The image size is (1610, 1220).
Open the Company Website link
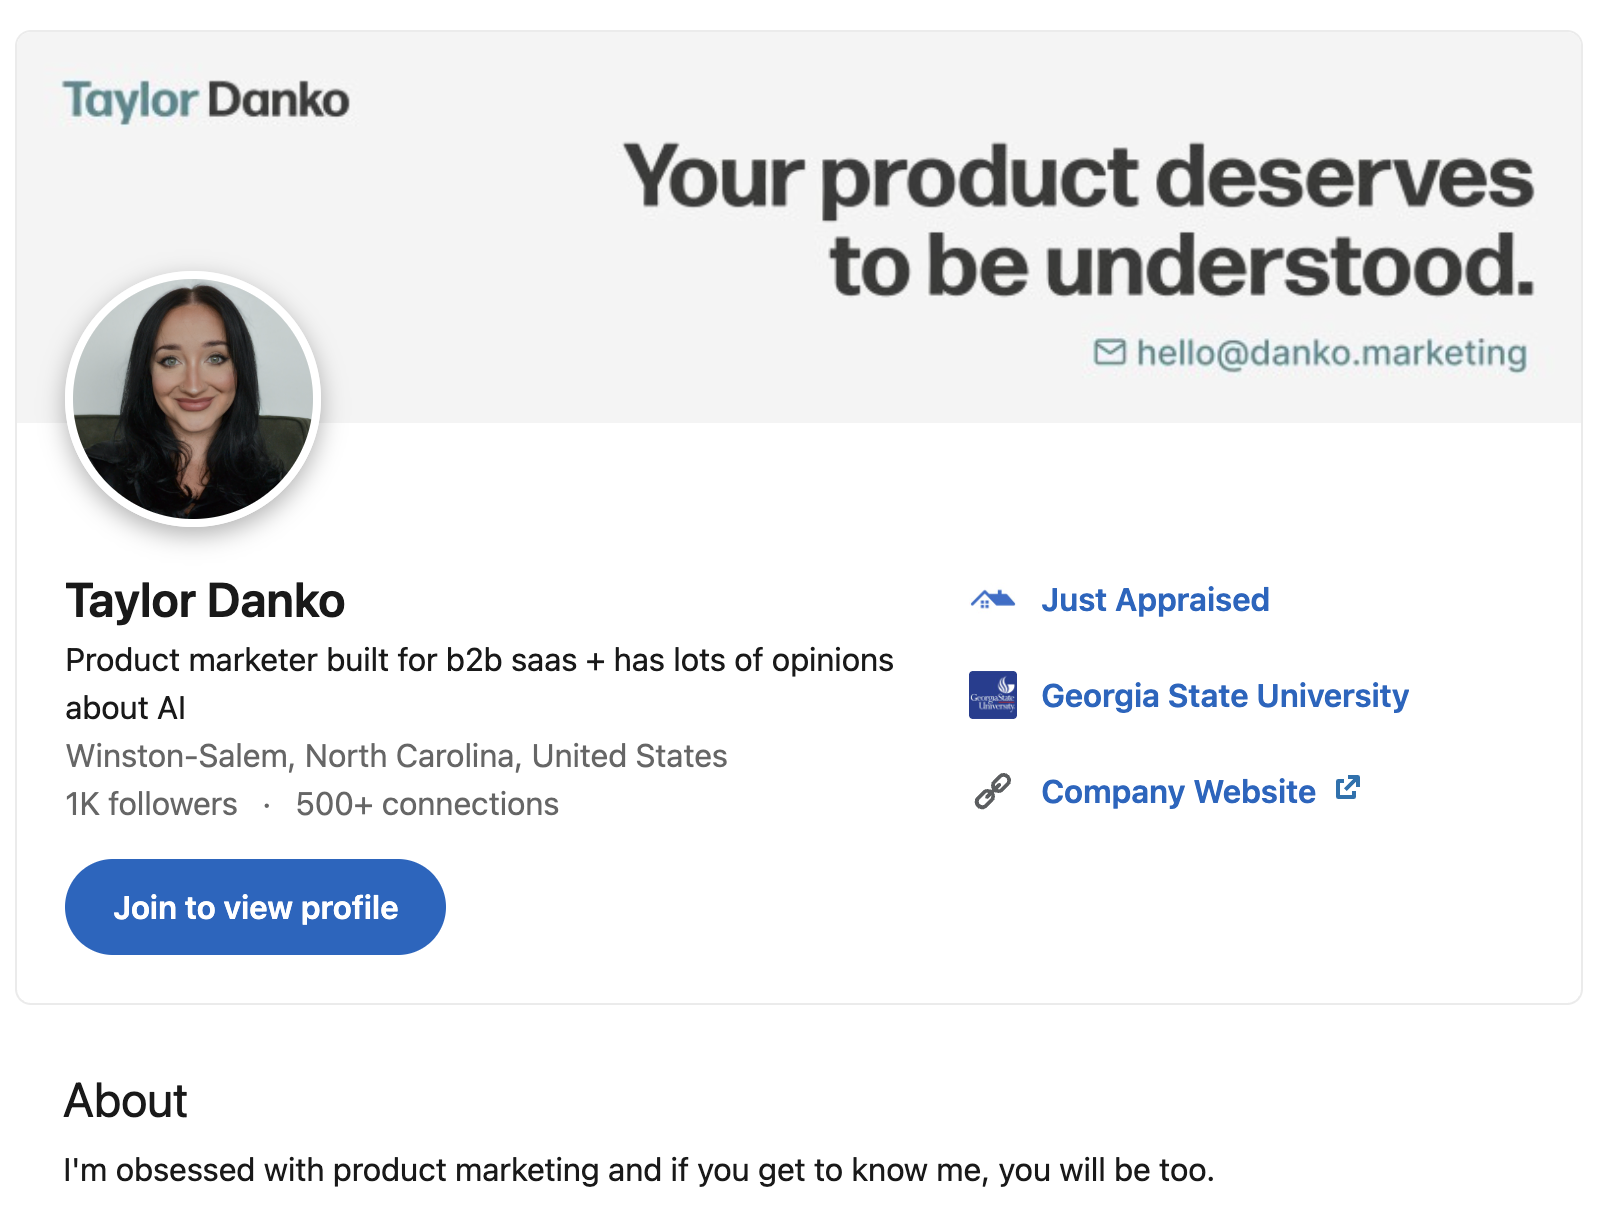[1179, 792]
